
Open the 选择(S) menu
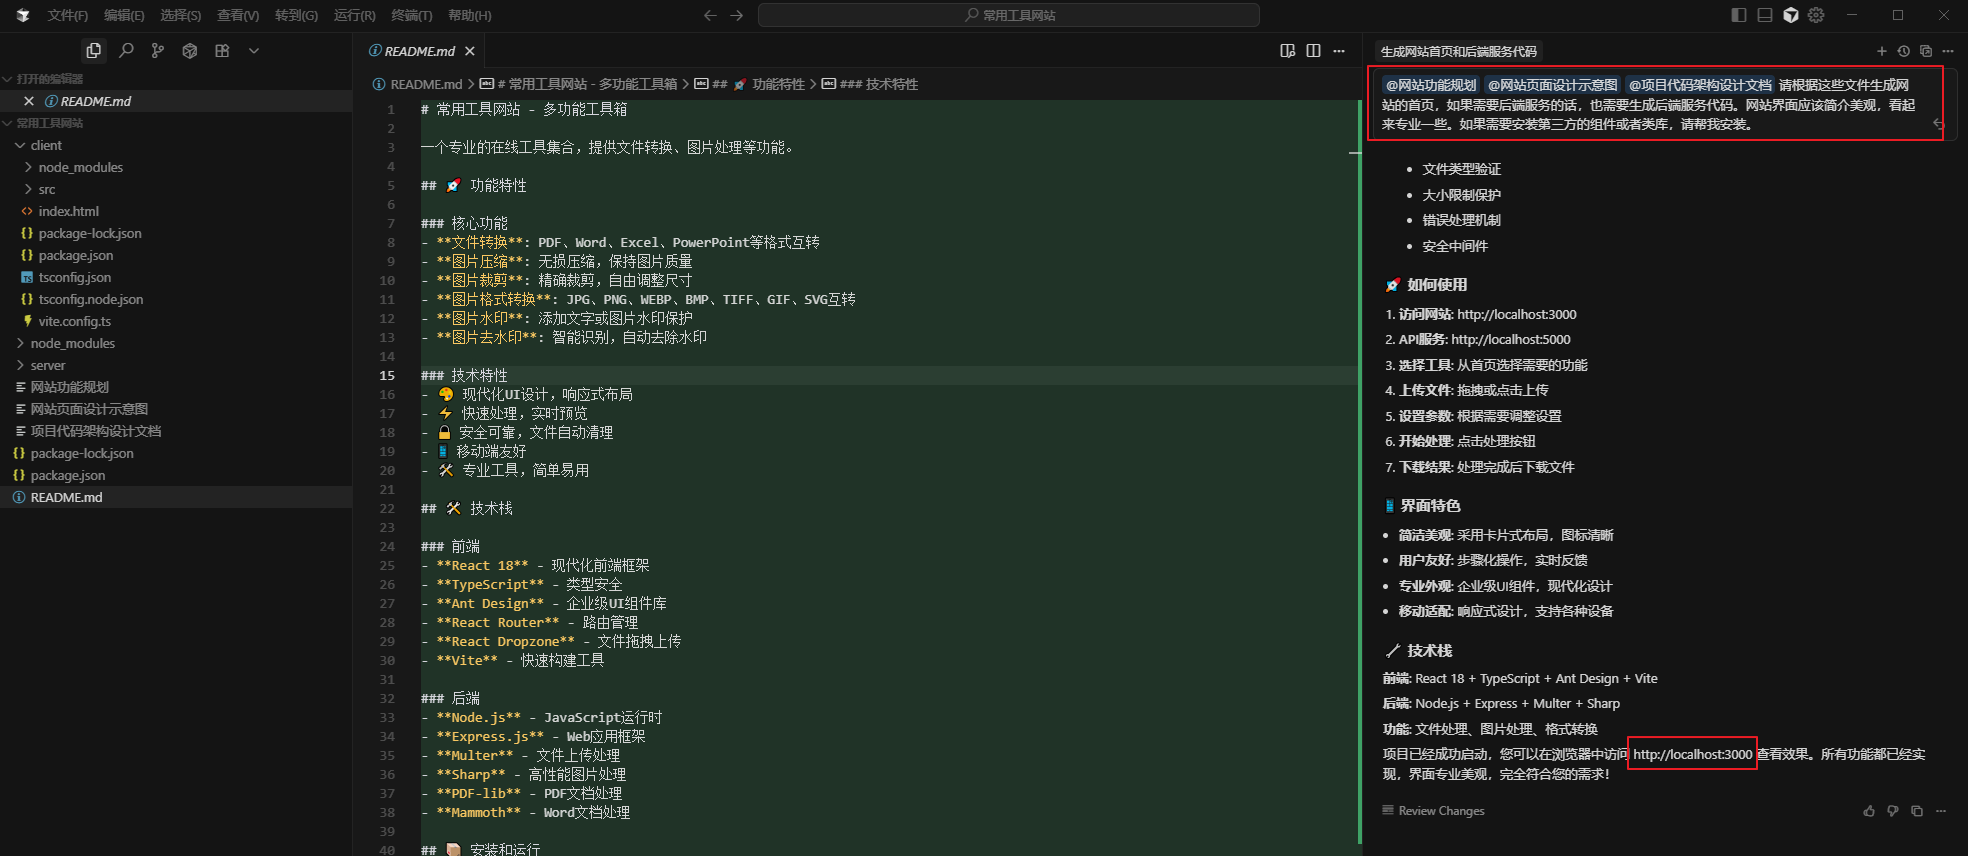[x=181, y=15]
